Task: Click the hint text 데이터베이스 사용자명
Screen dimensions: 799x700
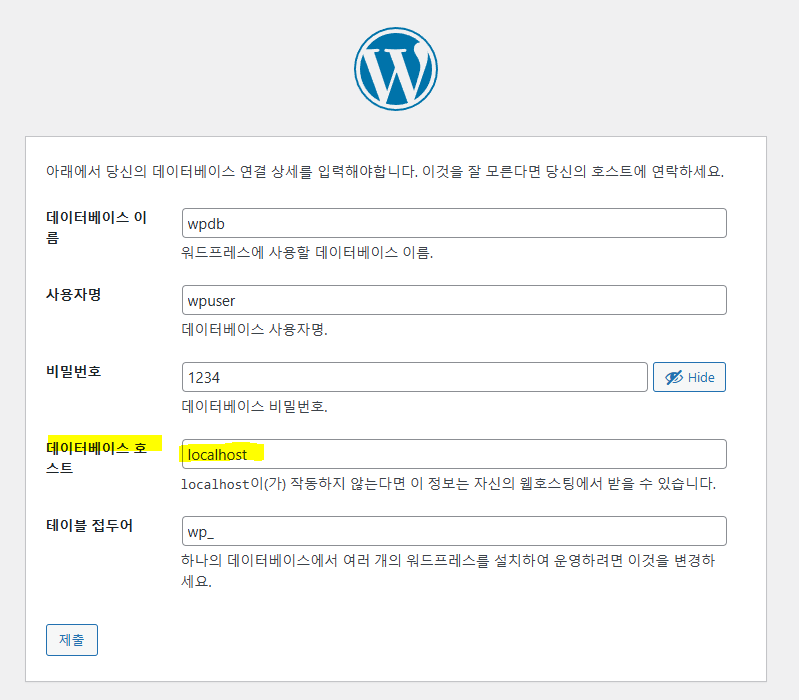Action: coord(254,330)
